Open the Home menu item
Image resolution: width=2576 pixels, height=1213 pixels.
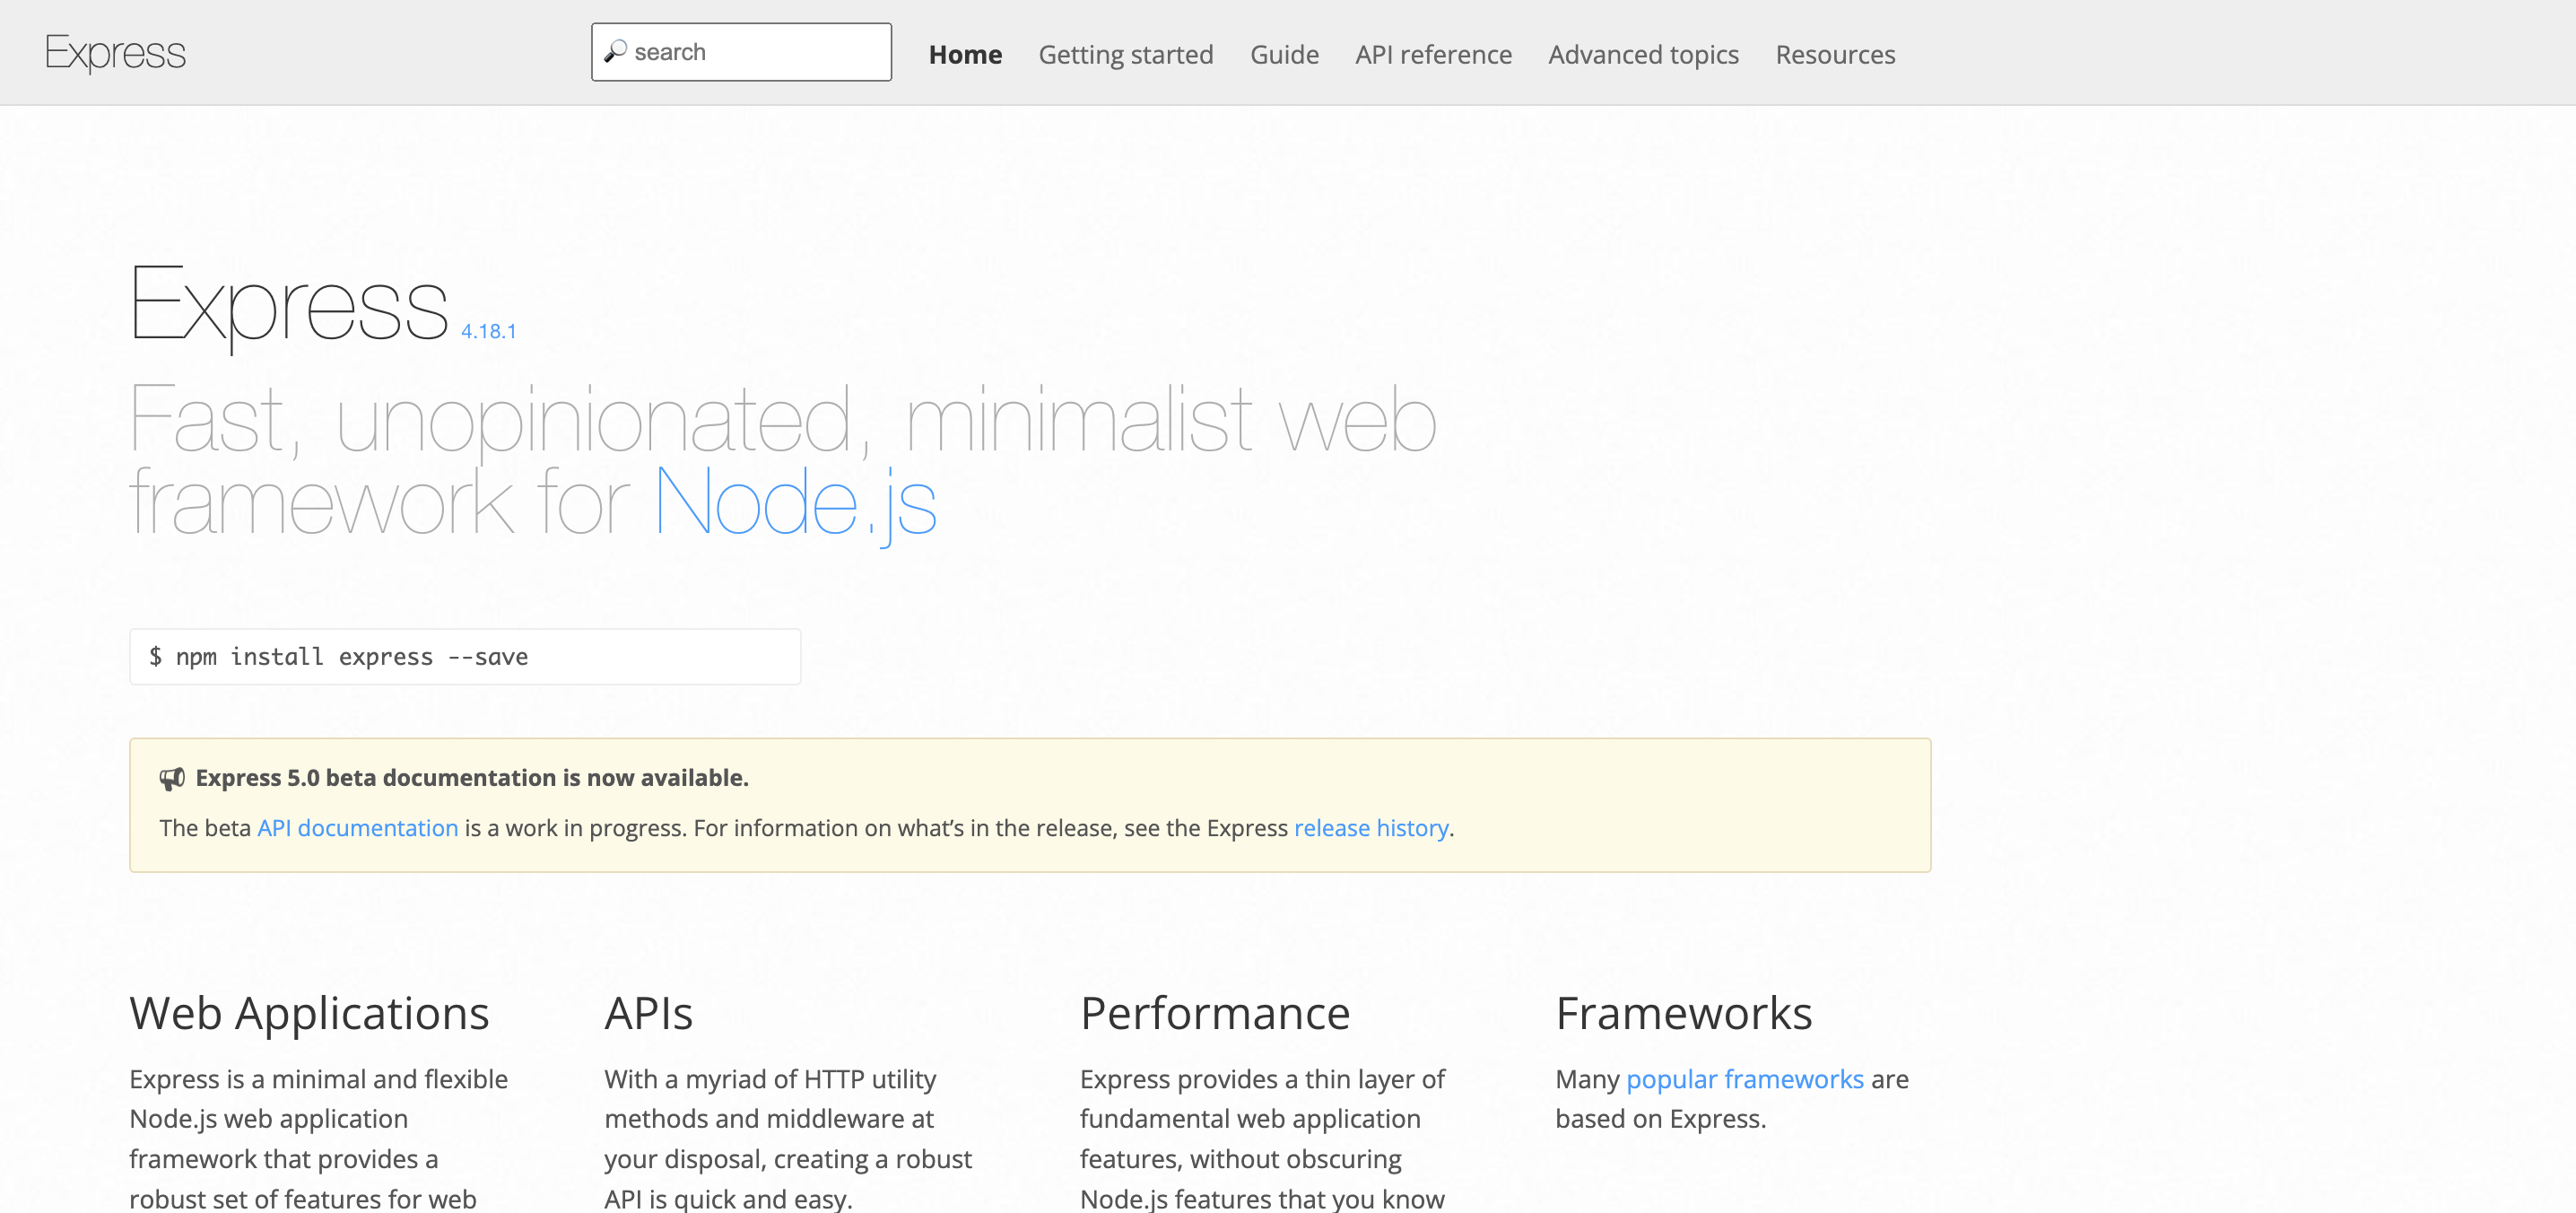point(965,54)
